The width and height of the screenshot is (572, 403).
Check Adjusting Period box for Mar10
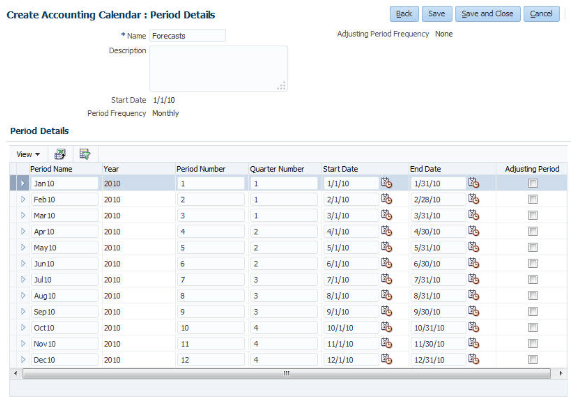(533, 215)
